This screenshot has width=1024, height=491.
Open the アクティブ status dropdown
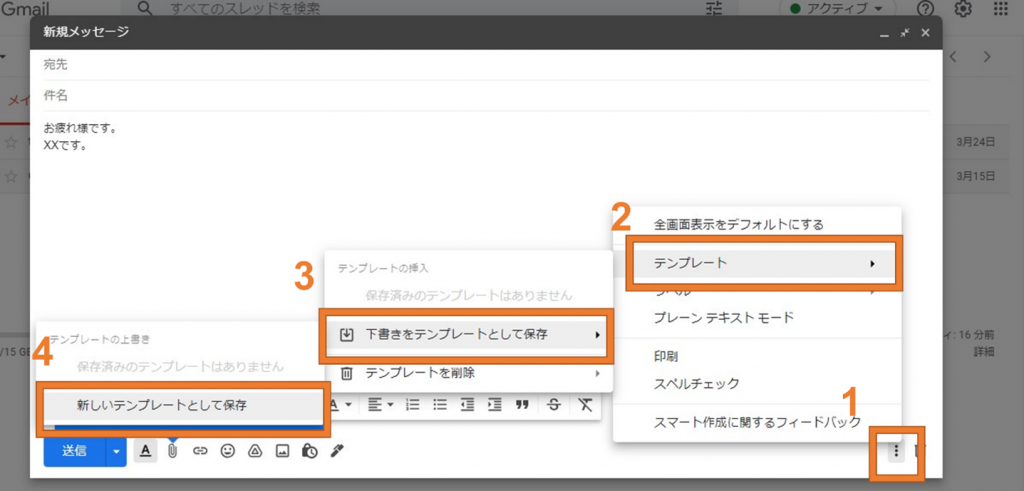pyautogui.click(x=837, y=8)
